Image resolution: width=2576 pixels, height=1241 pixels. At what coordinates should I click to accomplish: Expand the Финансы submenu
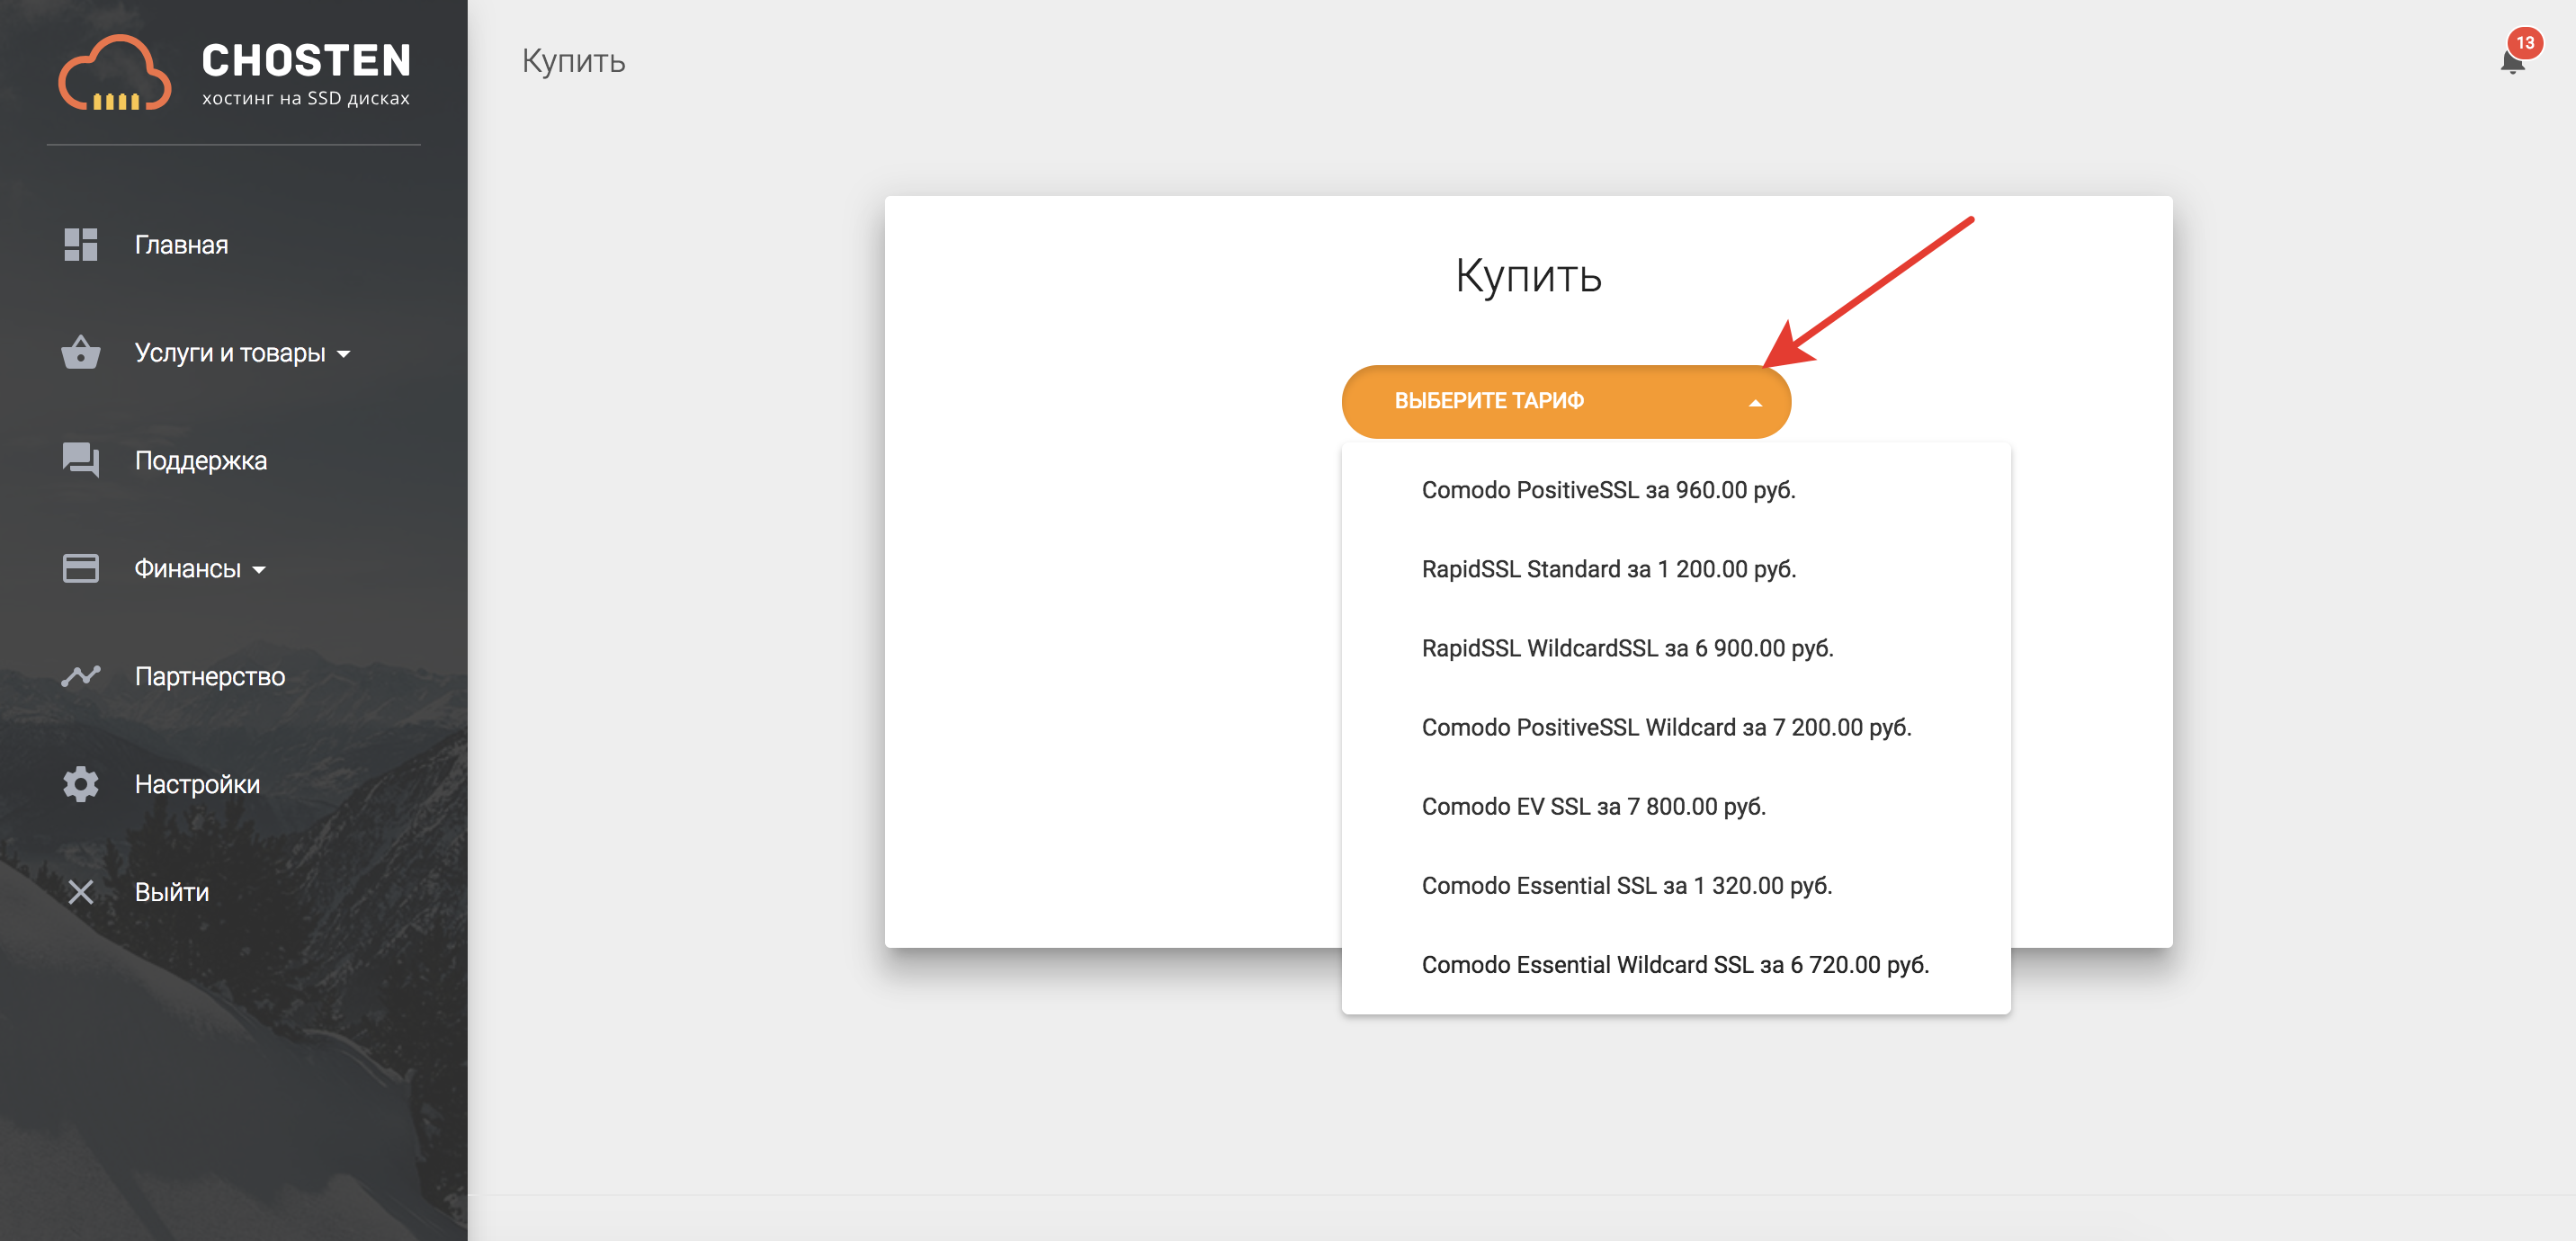click(200, 568)
